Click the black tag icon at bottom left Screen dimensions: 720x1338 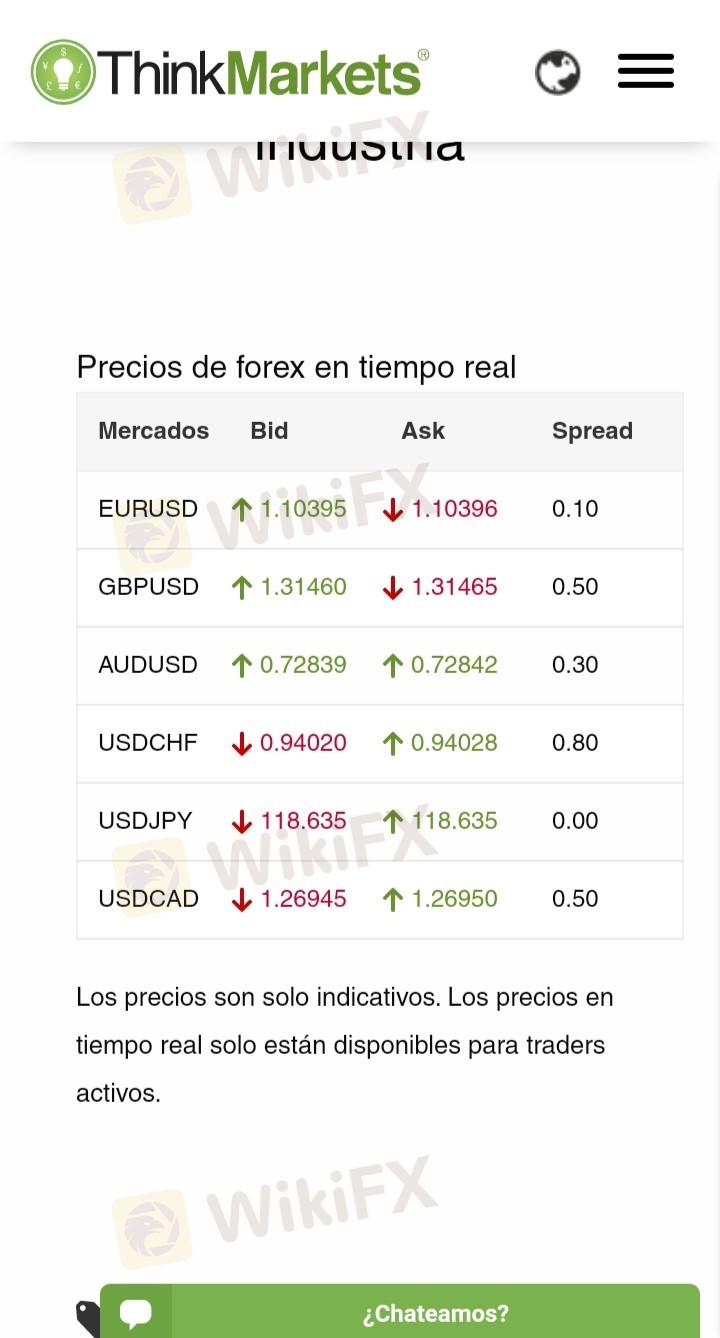tap(88, 1318)
